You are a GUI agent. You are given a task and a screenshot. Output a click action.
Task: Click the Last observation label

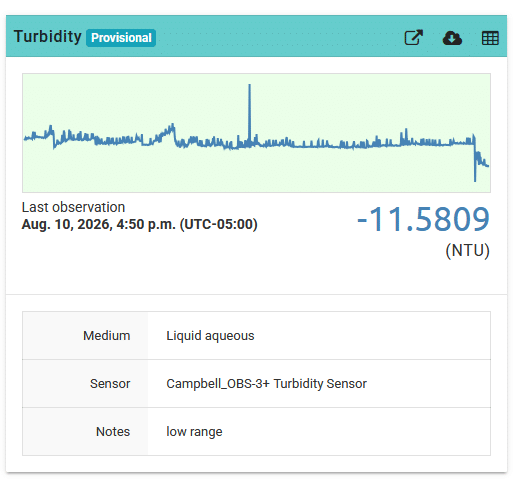pos(73,207)
